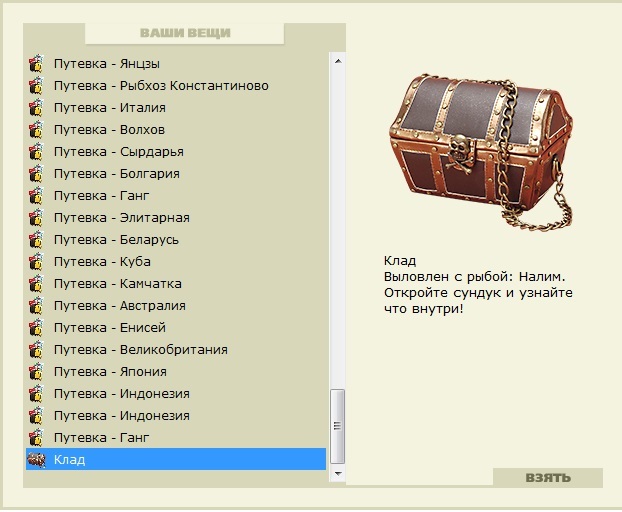Select the item Путевка - Япония
This screenshot has height=512, width=622.
[176, 372]
